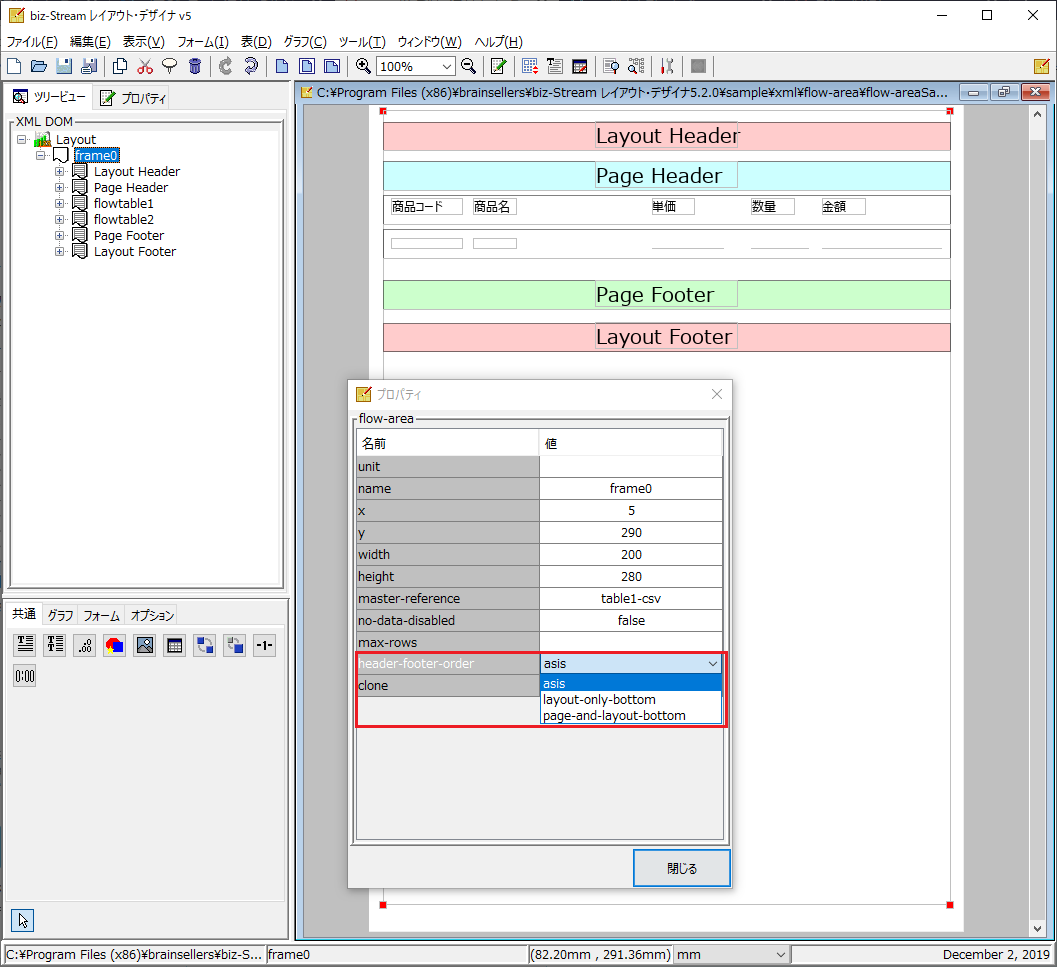
Task: Click the edit properties pencil toolbar icon
Action: click(x=499, y=66)
